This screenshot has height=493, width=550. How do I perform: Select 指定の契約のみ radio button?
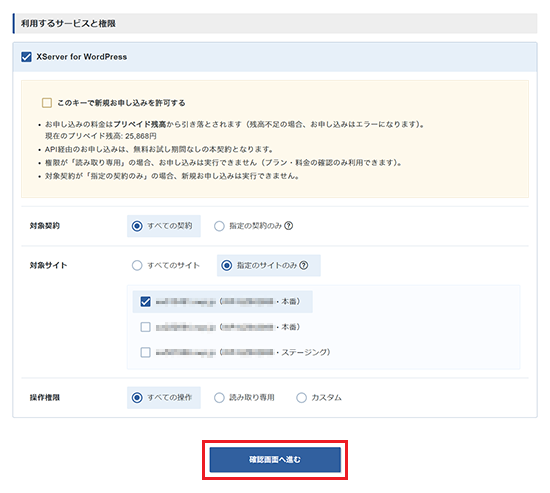click(219, 226)
